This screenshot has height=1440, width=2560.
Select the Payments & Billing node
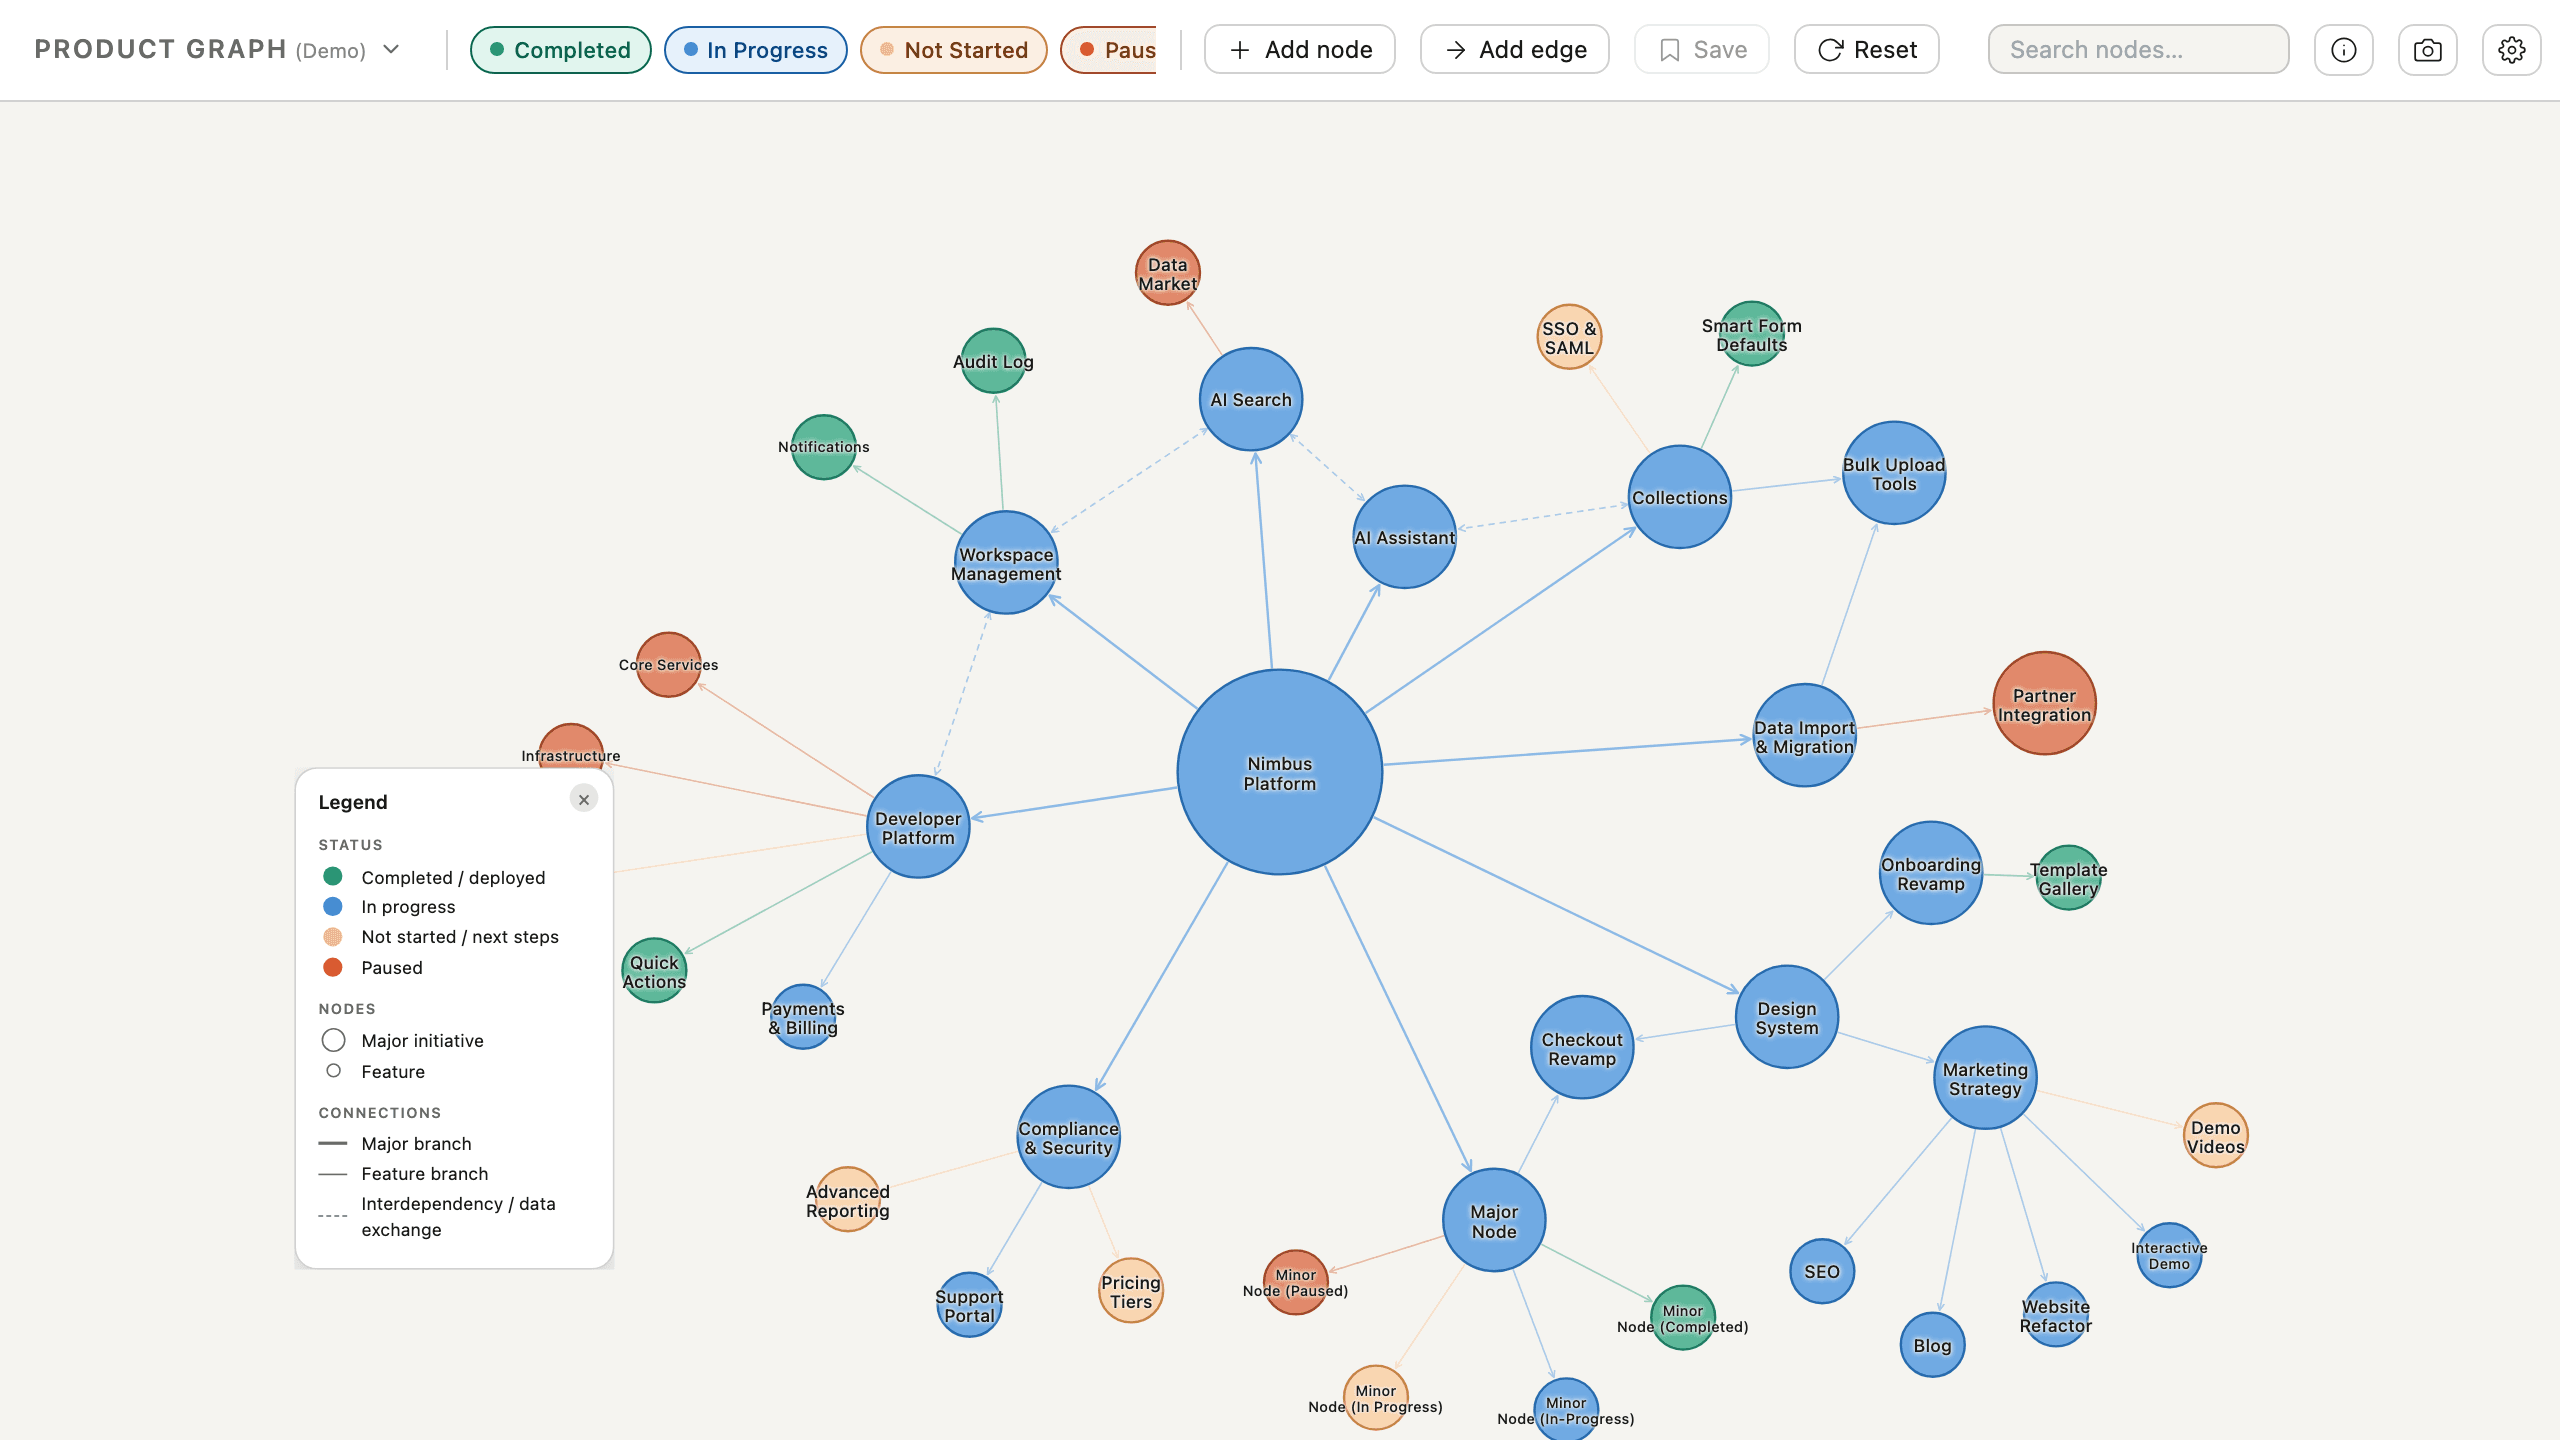[x=803, y=1017]
